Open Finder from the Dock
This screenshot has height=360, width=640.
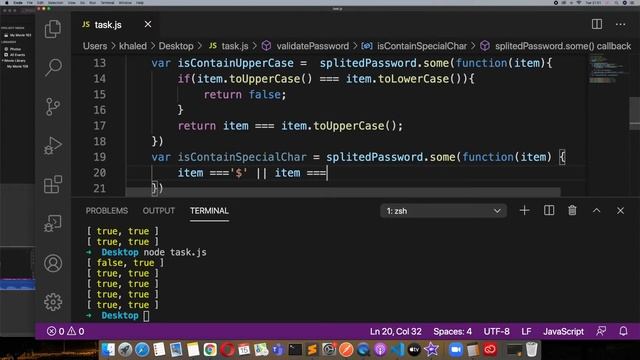click(108, 349)
